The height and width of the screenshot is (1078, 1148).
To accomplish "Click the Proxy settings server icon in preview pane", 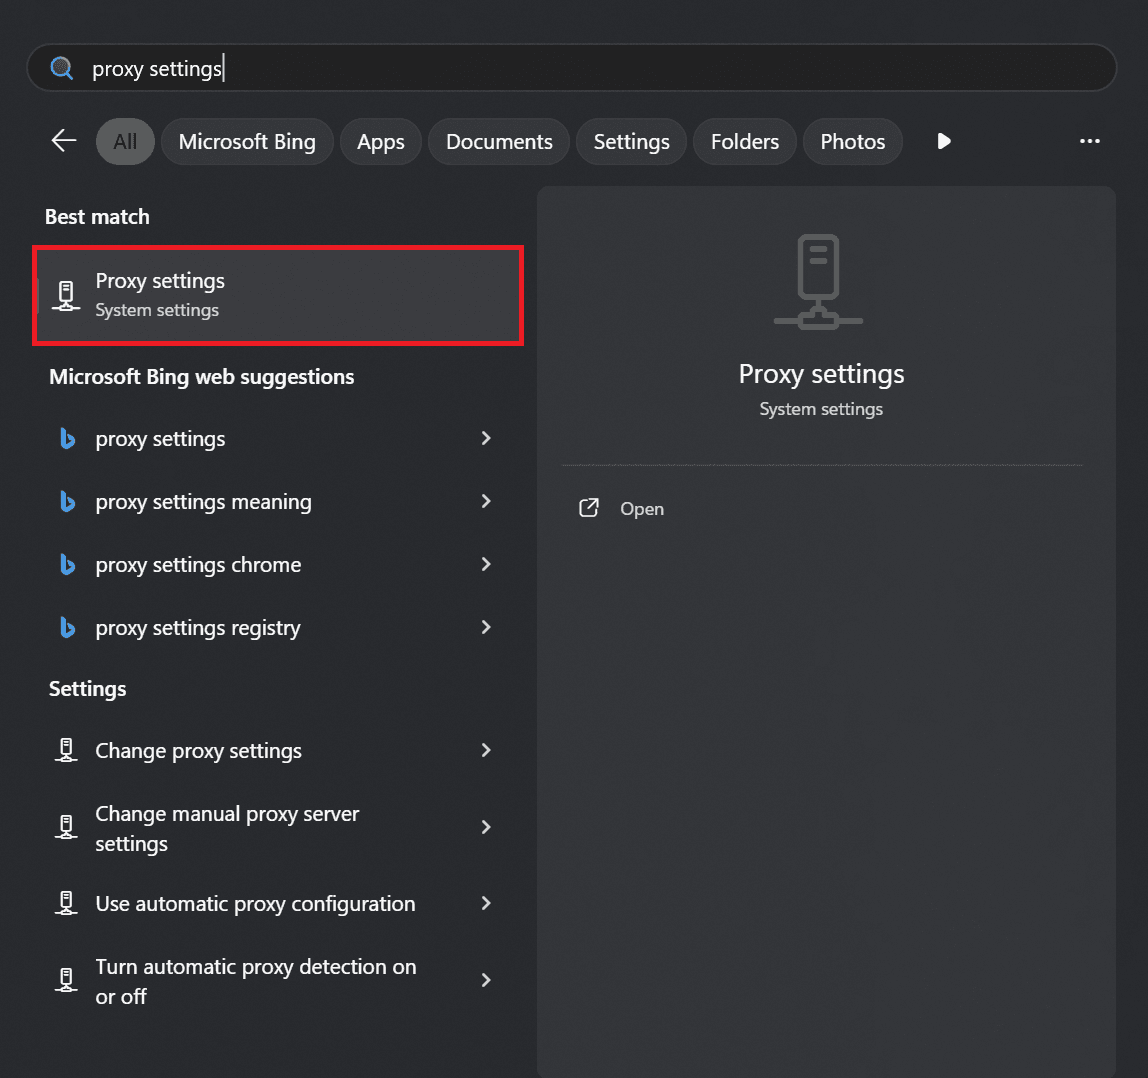I will [818, 281].
